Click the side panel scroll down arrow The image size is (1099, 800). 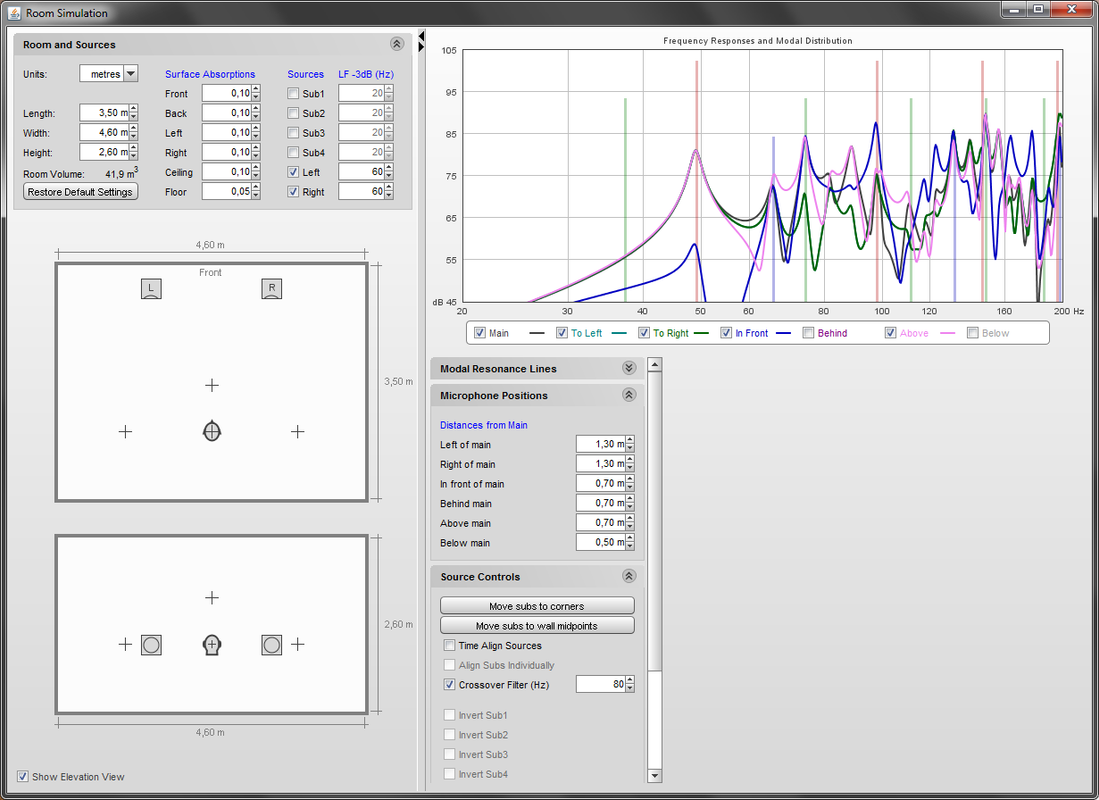click(x=655, y=775)
